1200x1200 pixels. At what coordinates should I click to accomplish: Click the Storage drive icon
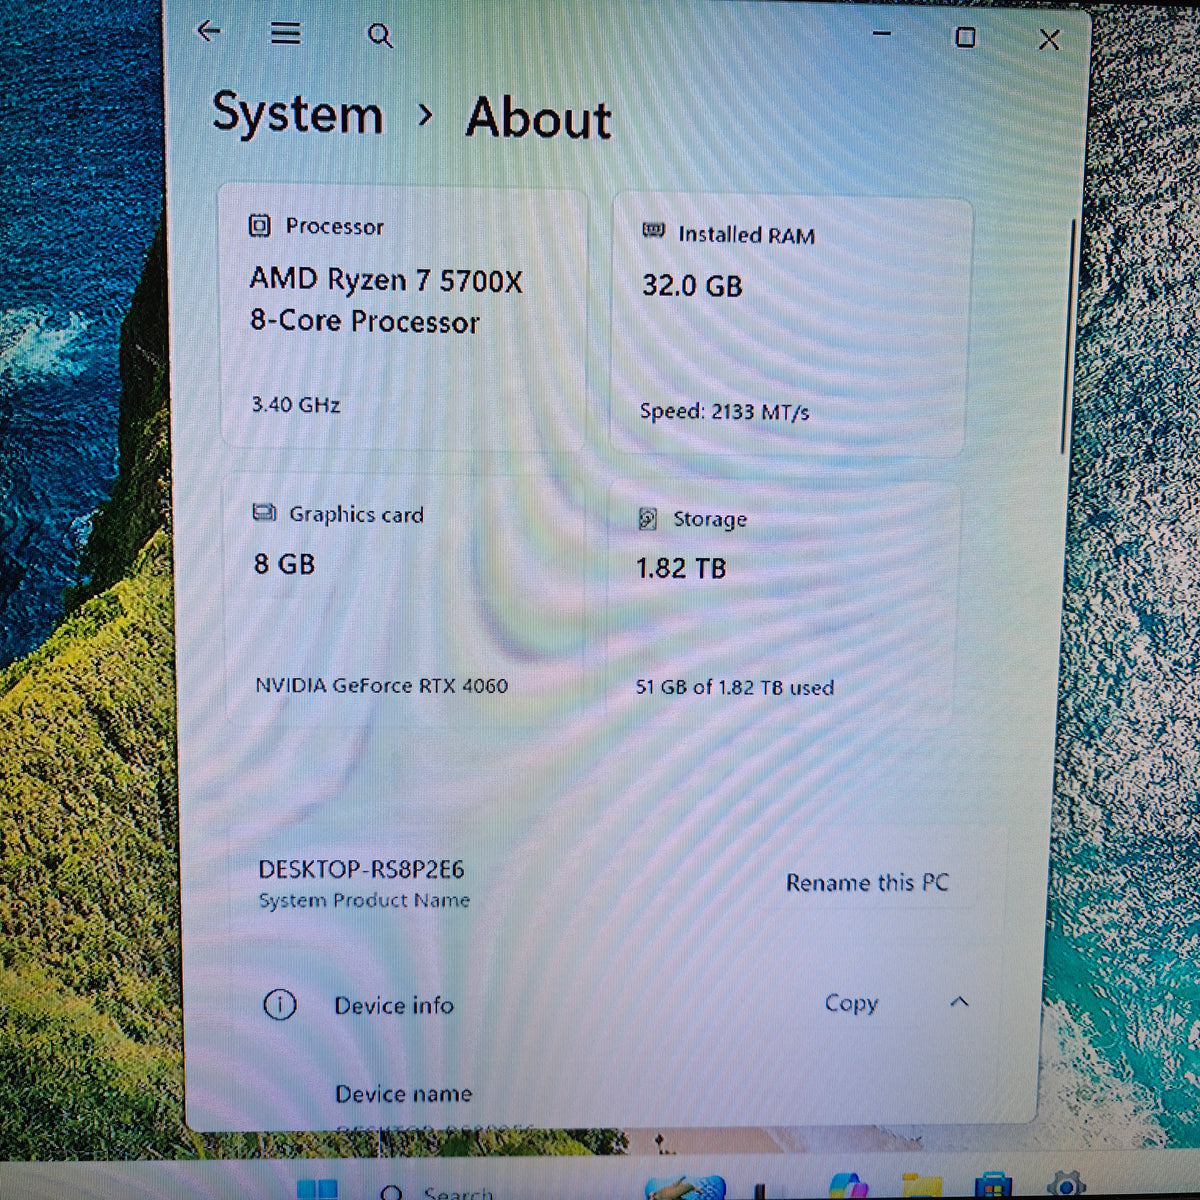pyautogui.click(x=648, y=518)
